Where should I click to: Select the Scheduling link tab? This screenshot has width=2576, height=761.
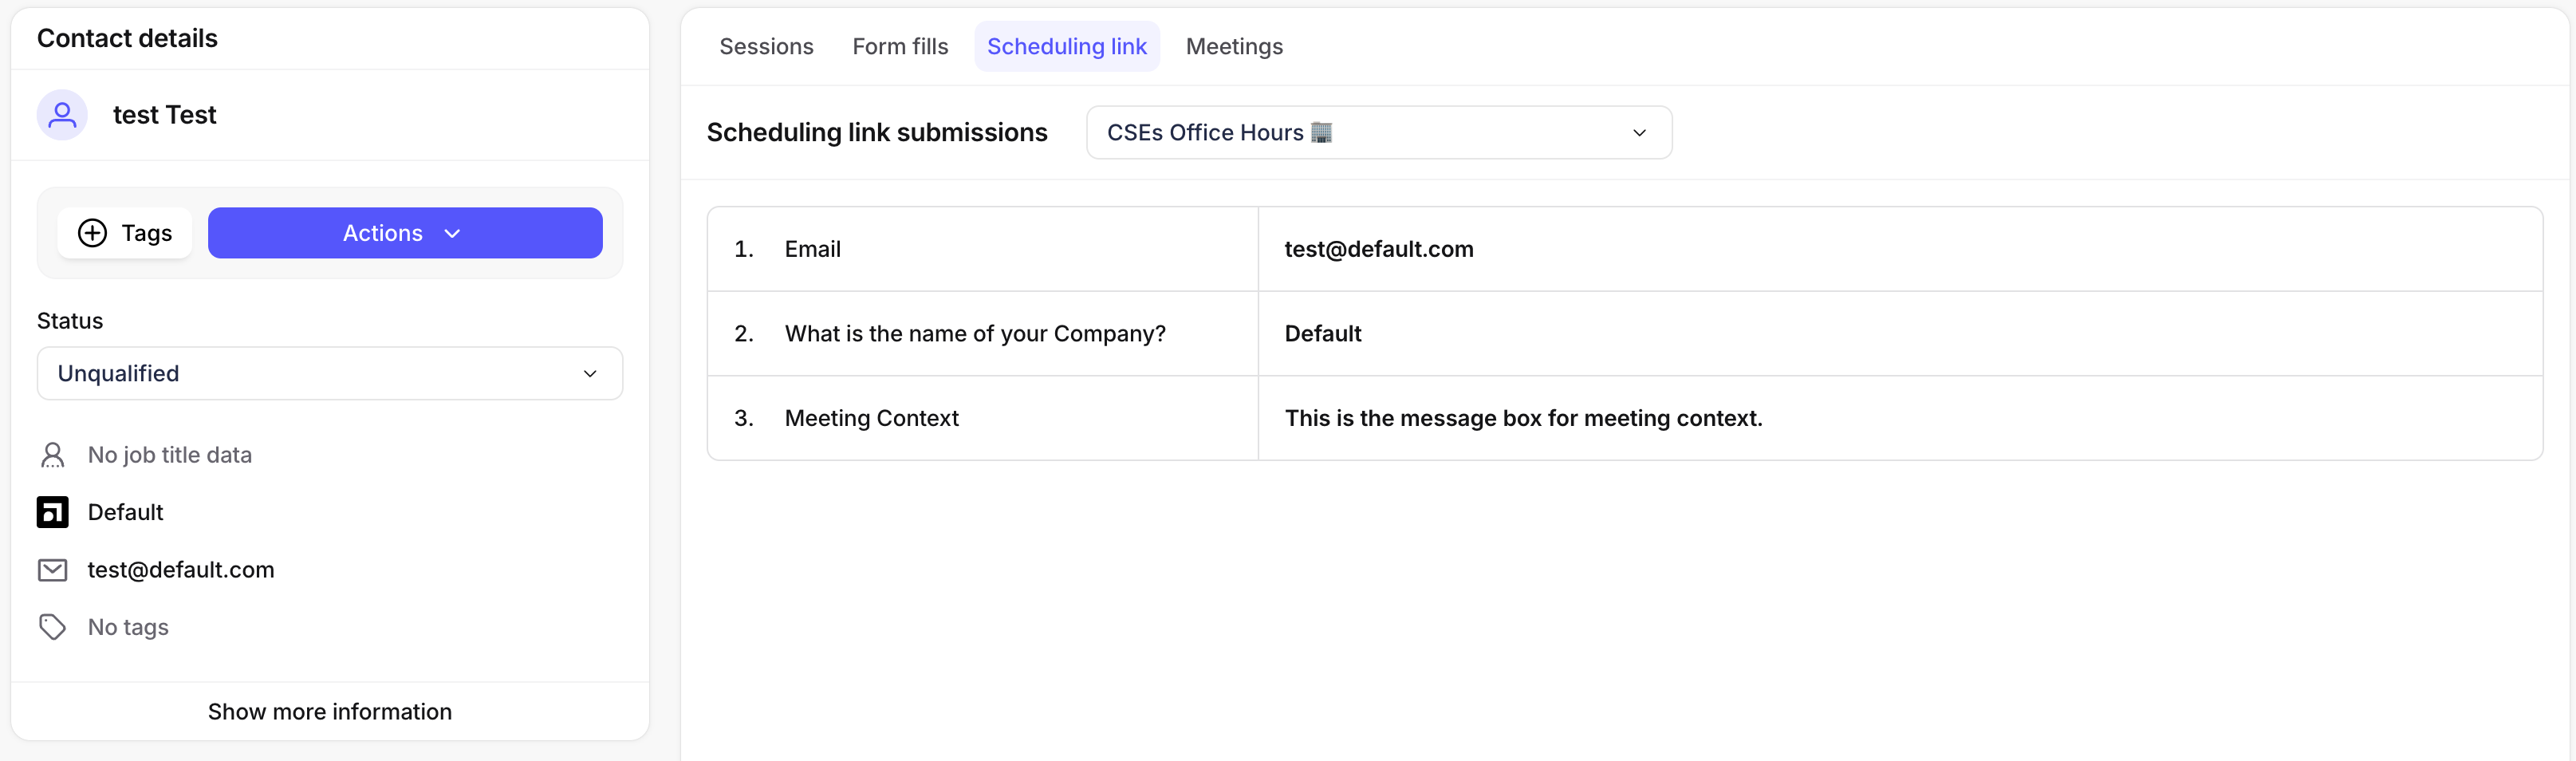(x=1067, y=46)
